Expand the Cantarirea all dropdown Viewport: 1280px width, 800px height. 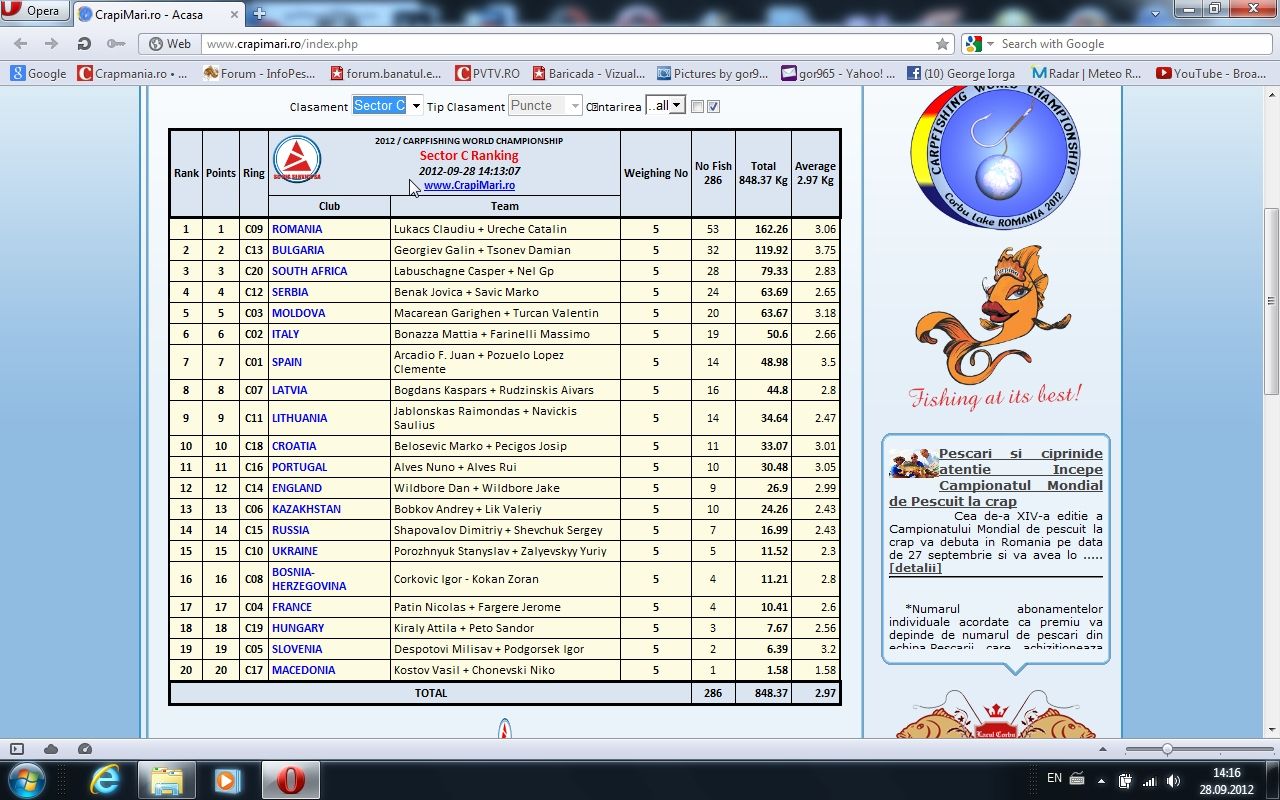pyautogui.click(x=665, y=106)
